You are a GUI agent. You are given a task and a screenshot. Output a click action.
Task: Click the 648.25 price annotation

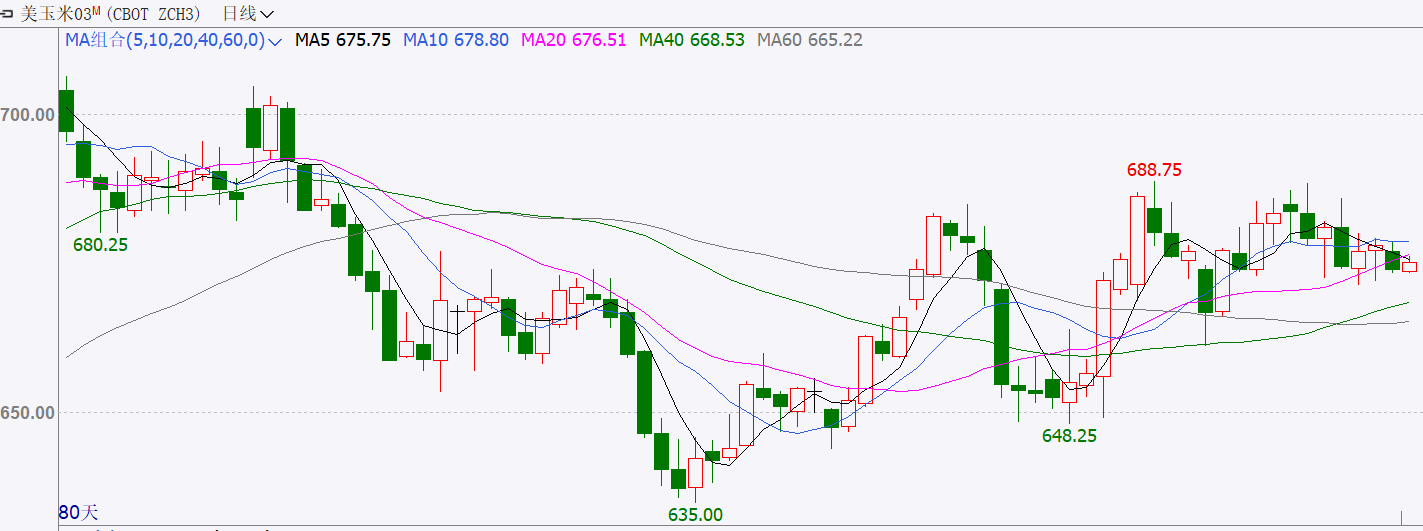(1069, 436)
